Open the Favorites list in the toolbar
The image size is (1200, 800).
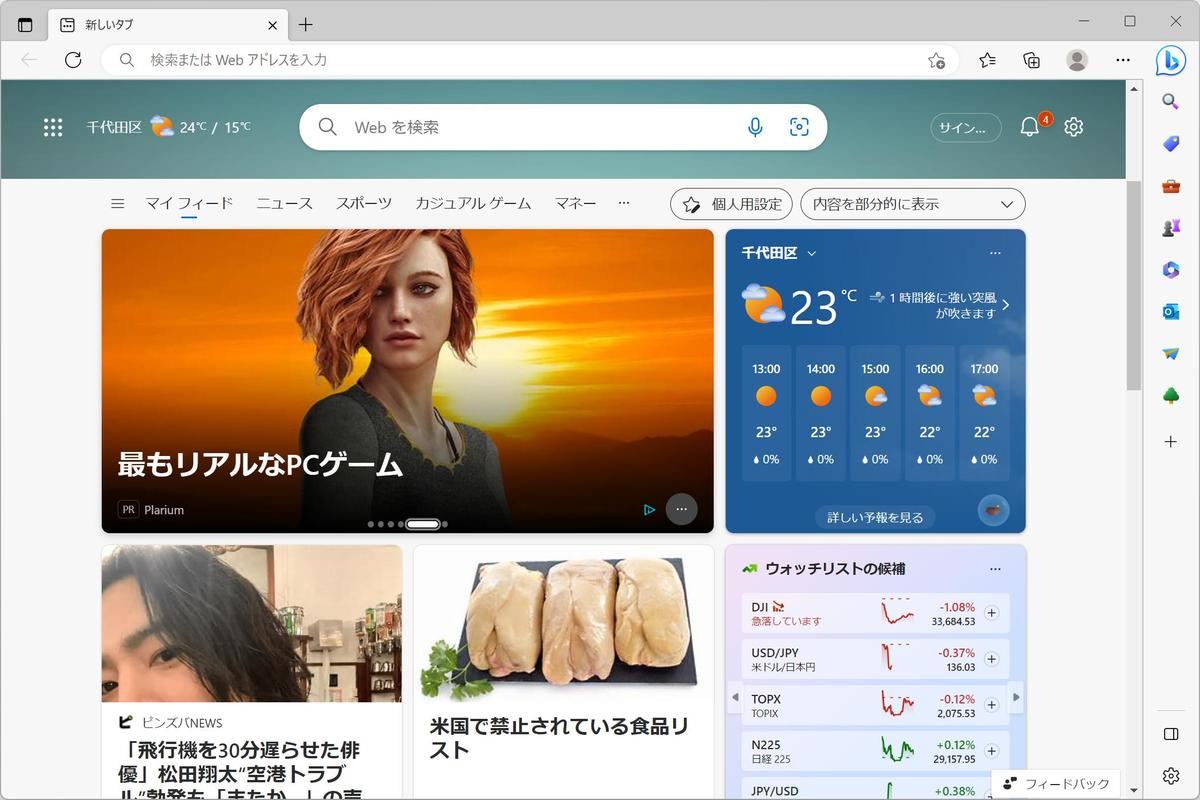point(987,60)
